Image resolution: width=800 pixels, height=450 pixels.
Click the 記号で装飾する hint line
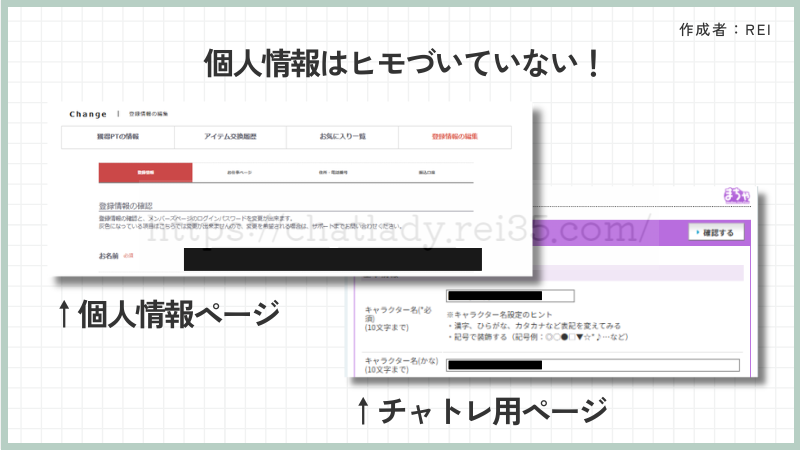pos(538,337)
